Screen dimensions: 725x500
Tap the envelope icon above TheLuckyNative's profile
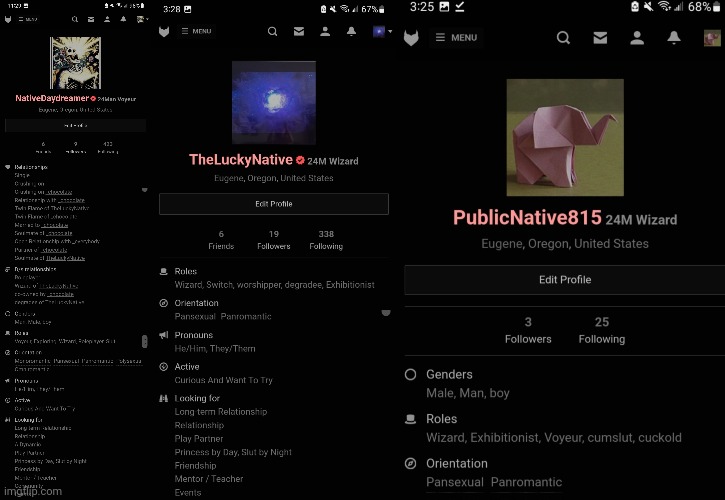tap(298, 31)
